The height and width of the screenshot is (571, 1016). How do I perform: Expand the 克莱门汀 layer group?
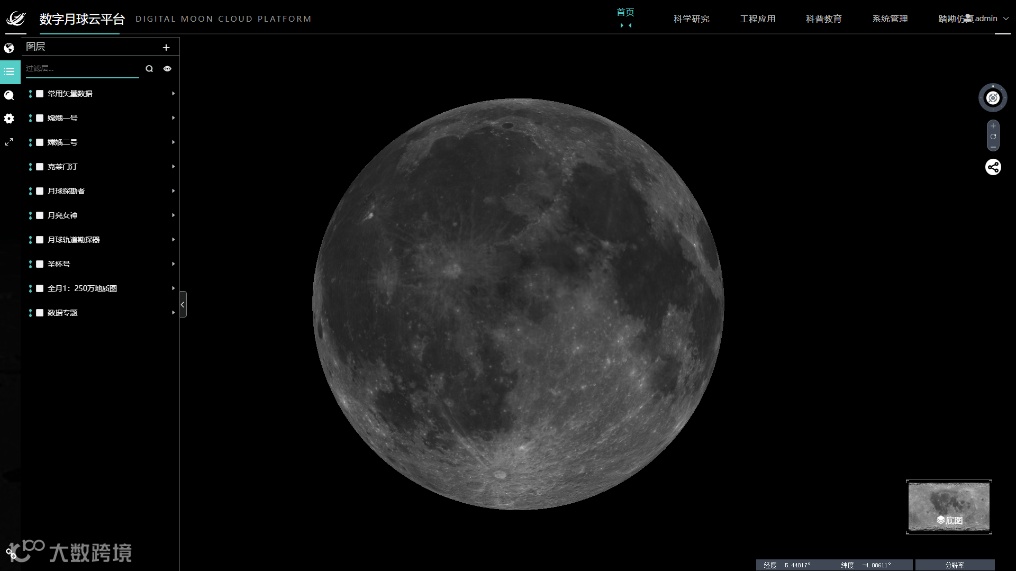point(173,167)
